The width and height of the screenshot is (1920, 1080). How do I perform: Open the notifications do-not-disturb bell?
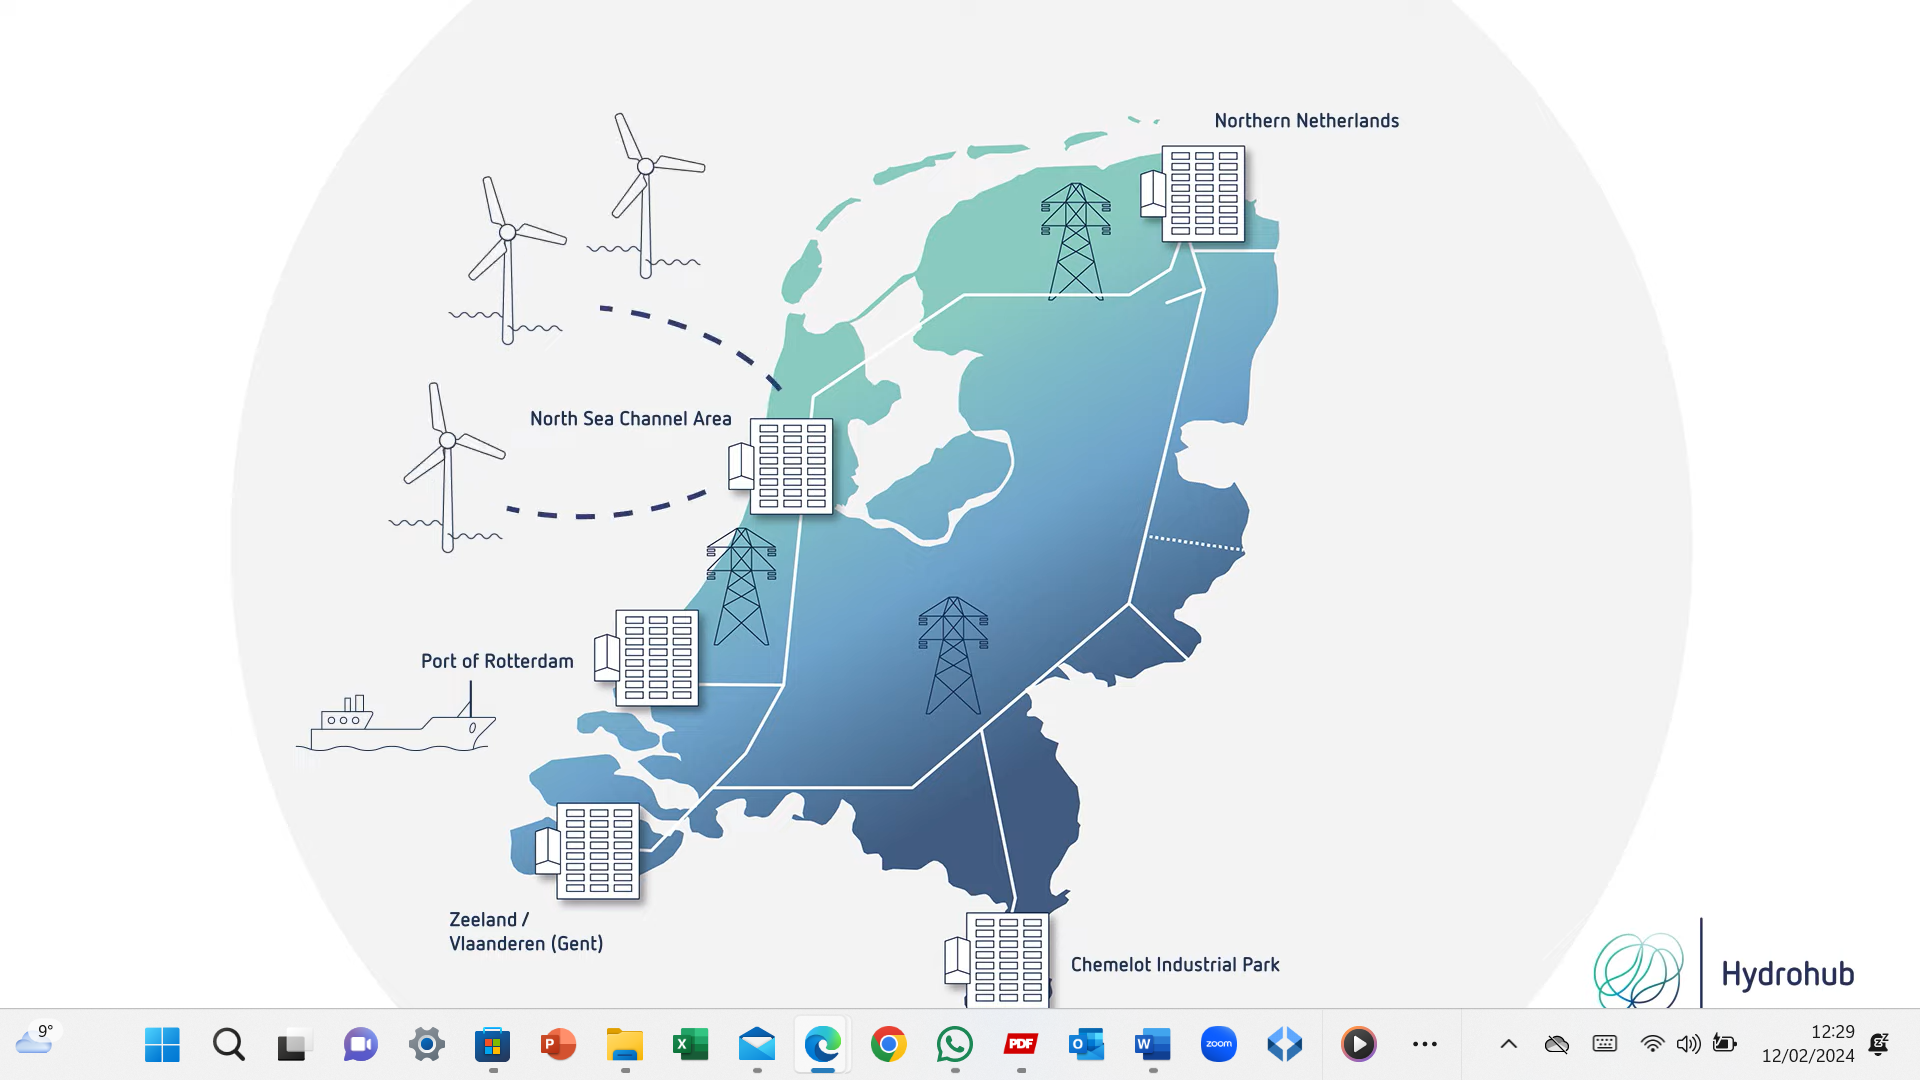pyautogui.click(x=1878, y=1044)
